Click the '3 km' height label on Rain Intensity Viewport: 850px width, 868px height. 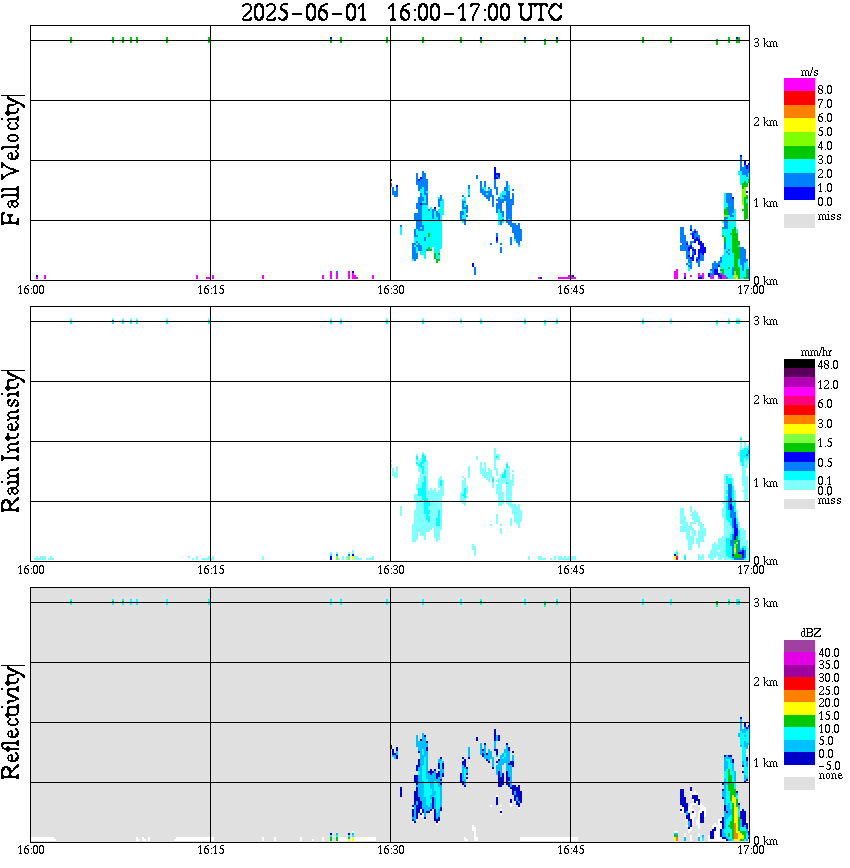[766, 322]
